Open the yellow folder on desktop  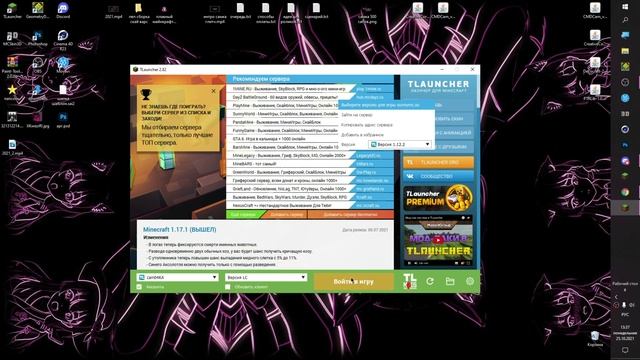click(139, 12)
